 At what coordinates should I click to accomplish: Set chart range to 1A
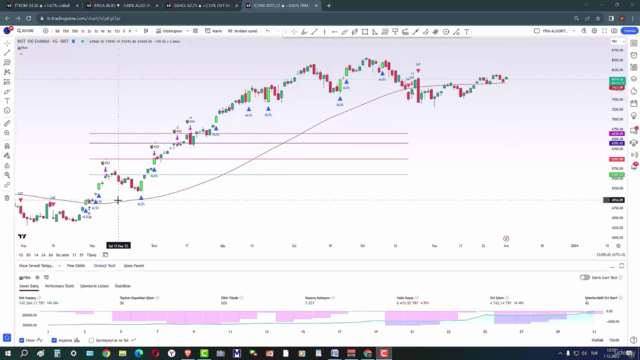pyautogui.click(x=36, y=255)
